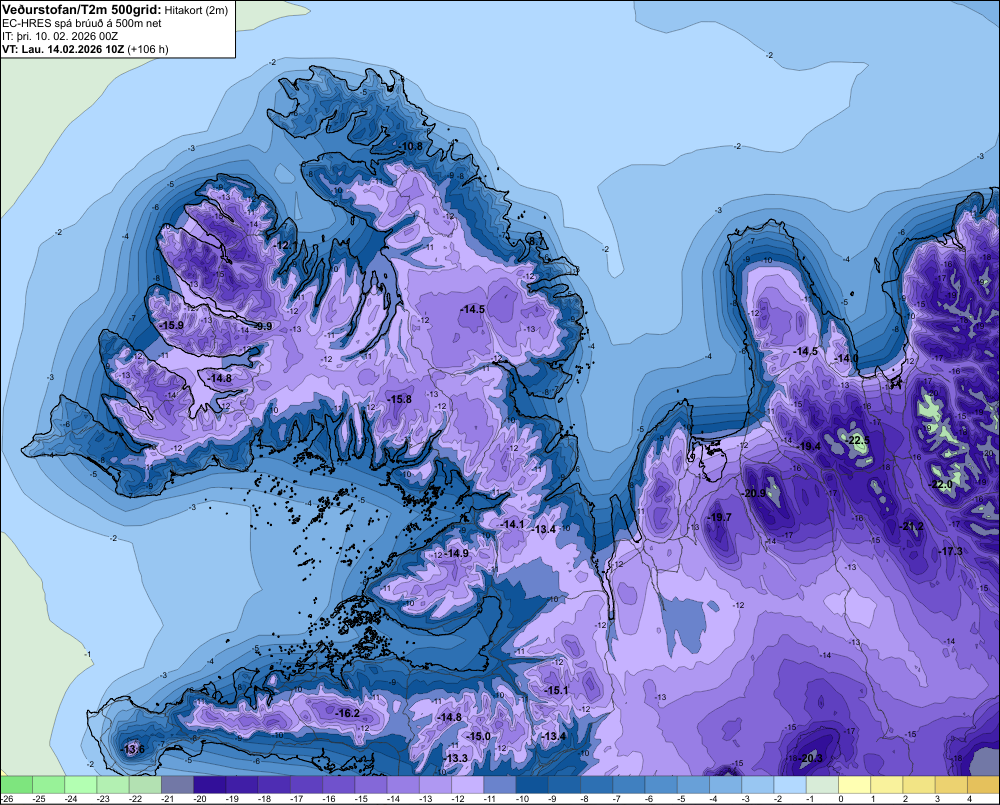
Task: Click the 'IT: þri. 10. 02. 2026 00Z' line
Action: [x=60, y=36]
